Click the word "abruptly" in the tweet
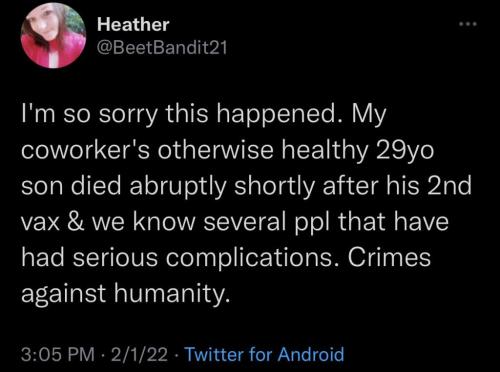 [178, 187]
